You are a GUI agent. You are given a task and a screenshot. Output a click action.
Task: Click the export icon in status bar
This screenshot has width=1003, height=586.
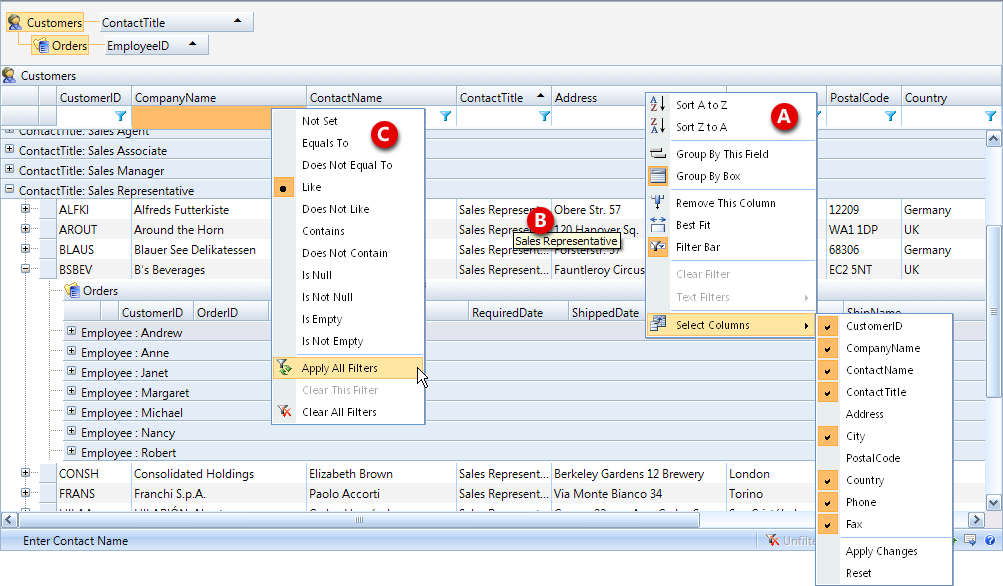pos(970,540)
